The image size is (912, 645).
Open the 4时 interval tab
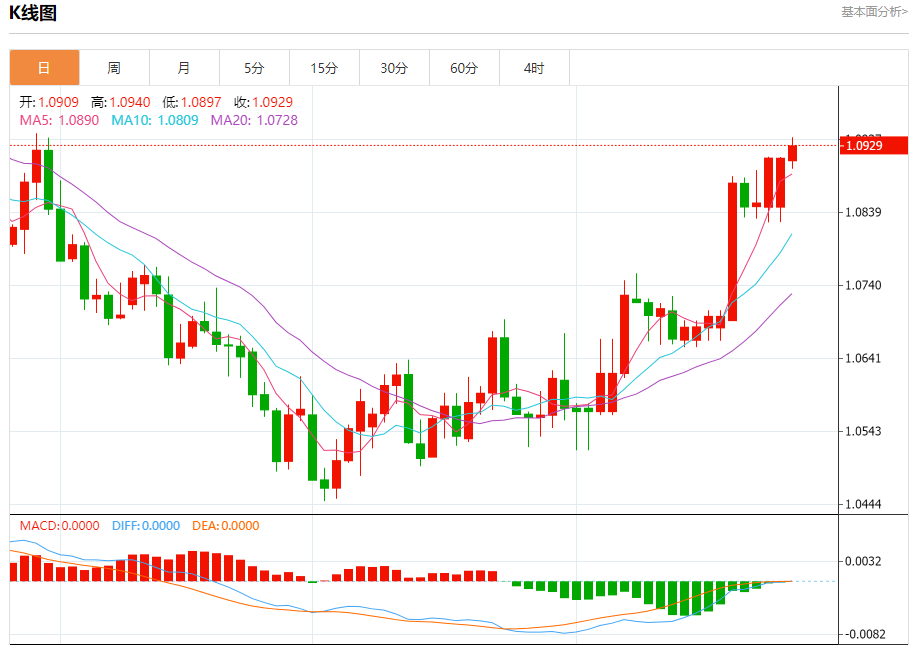click(535, 68)
